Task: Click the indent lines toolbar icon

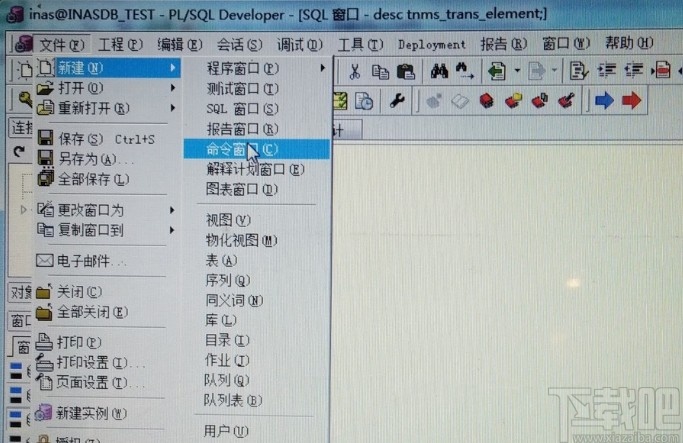Action: pyautogui.click(x=607, y=70)
